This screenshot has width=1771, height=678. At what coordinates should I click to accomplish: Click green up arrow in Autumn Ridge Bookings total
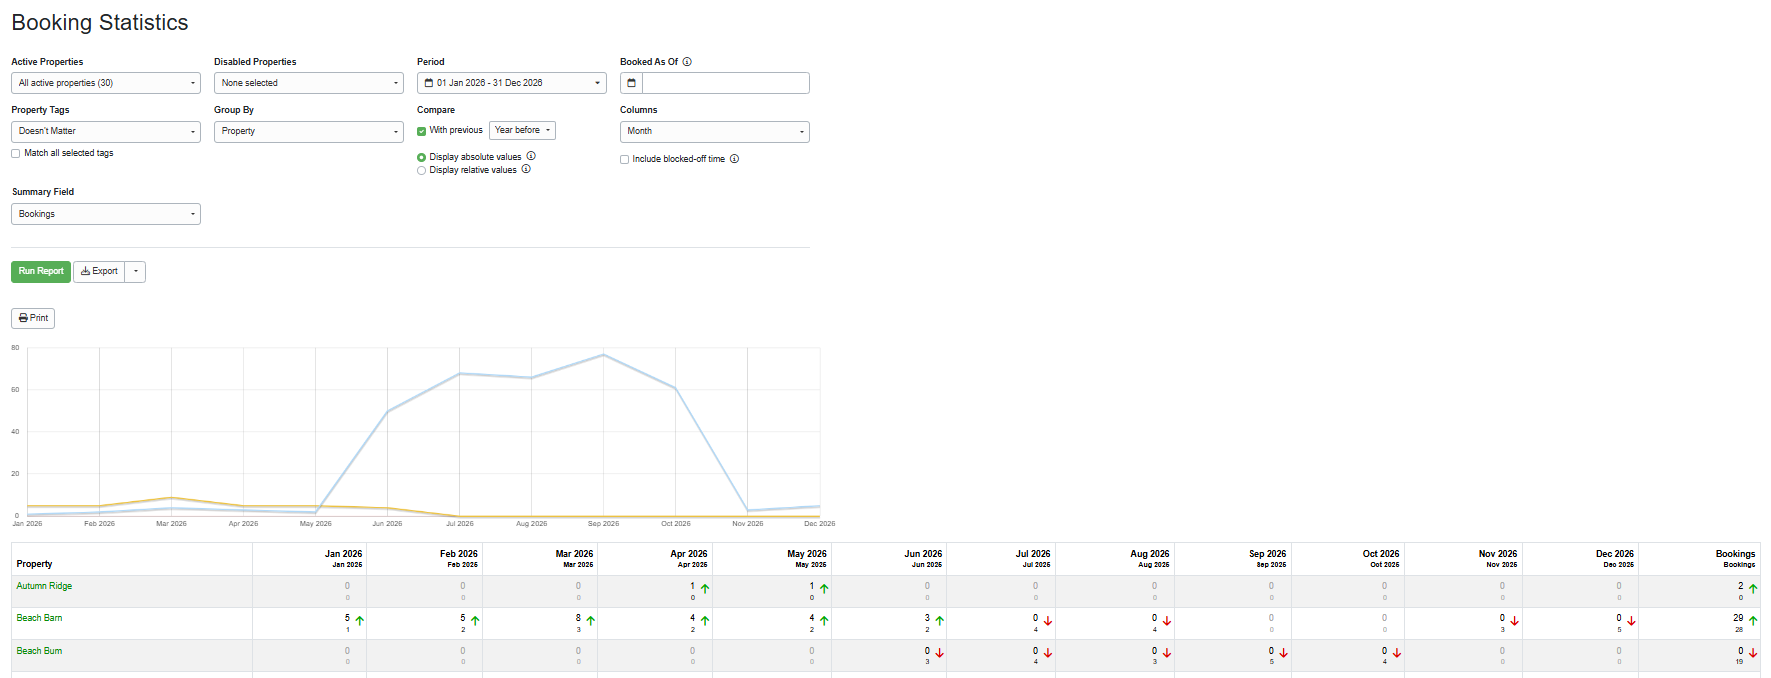click(1753, 589)
